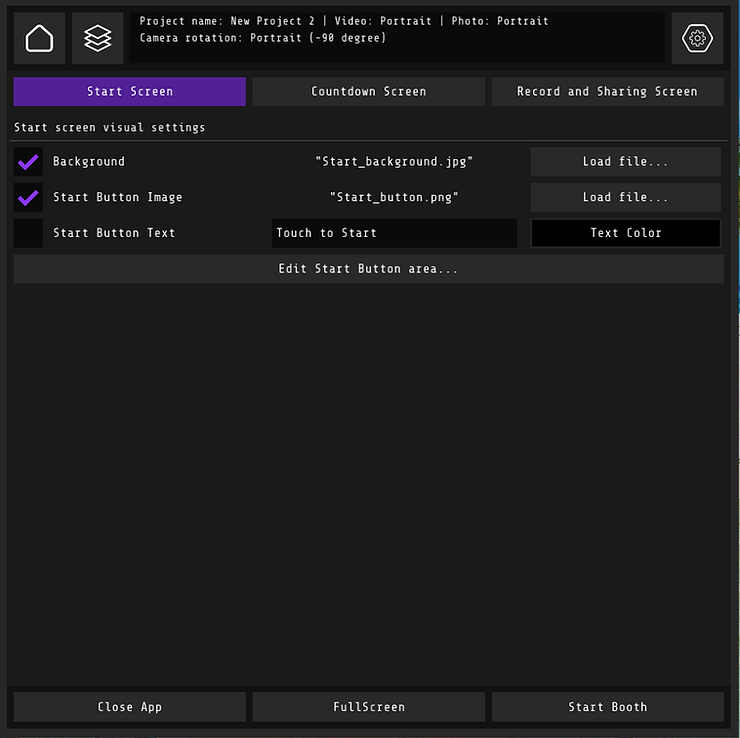
Task: Toggle FullScreen mode button
Action: (x=369, y=707)
